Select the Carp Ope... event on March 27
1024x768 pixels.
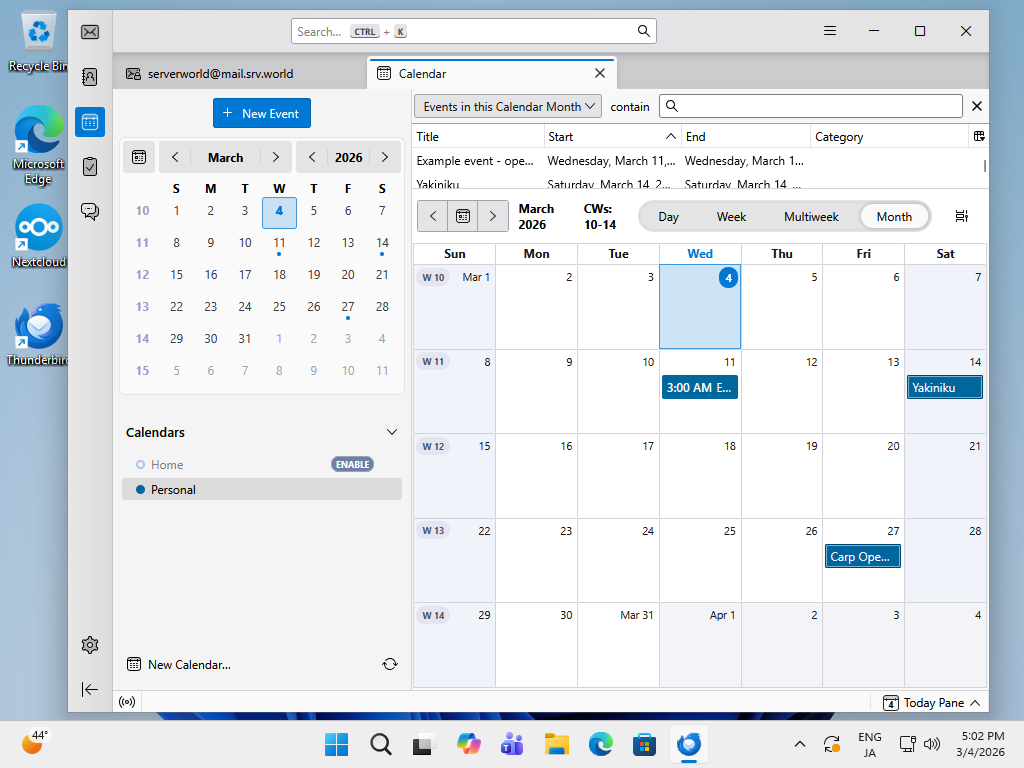click(863, 556)
